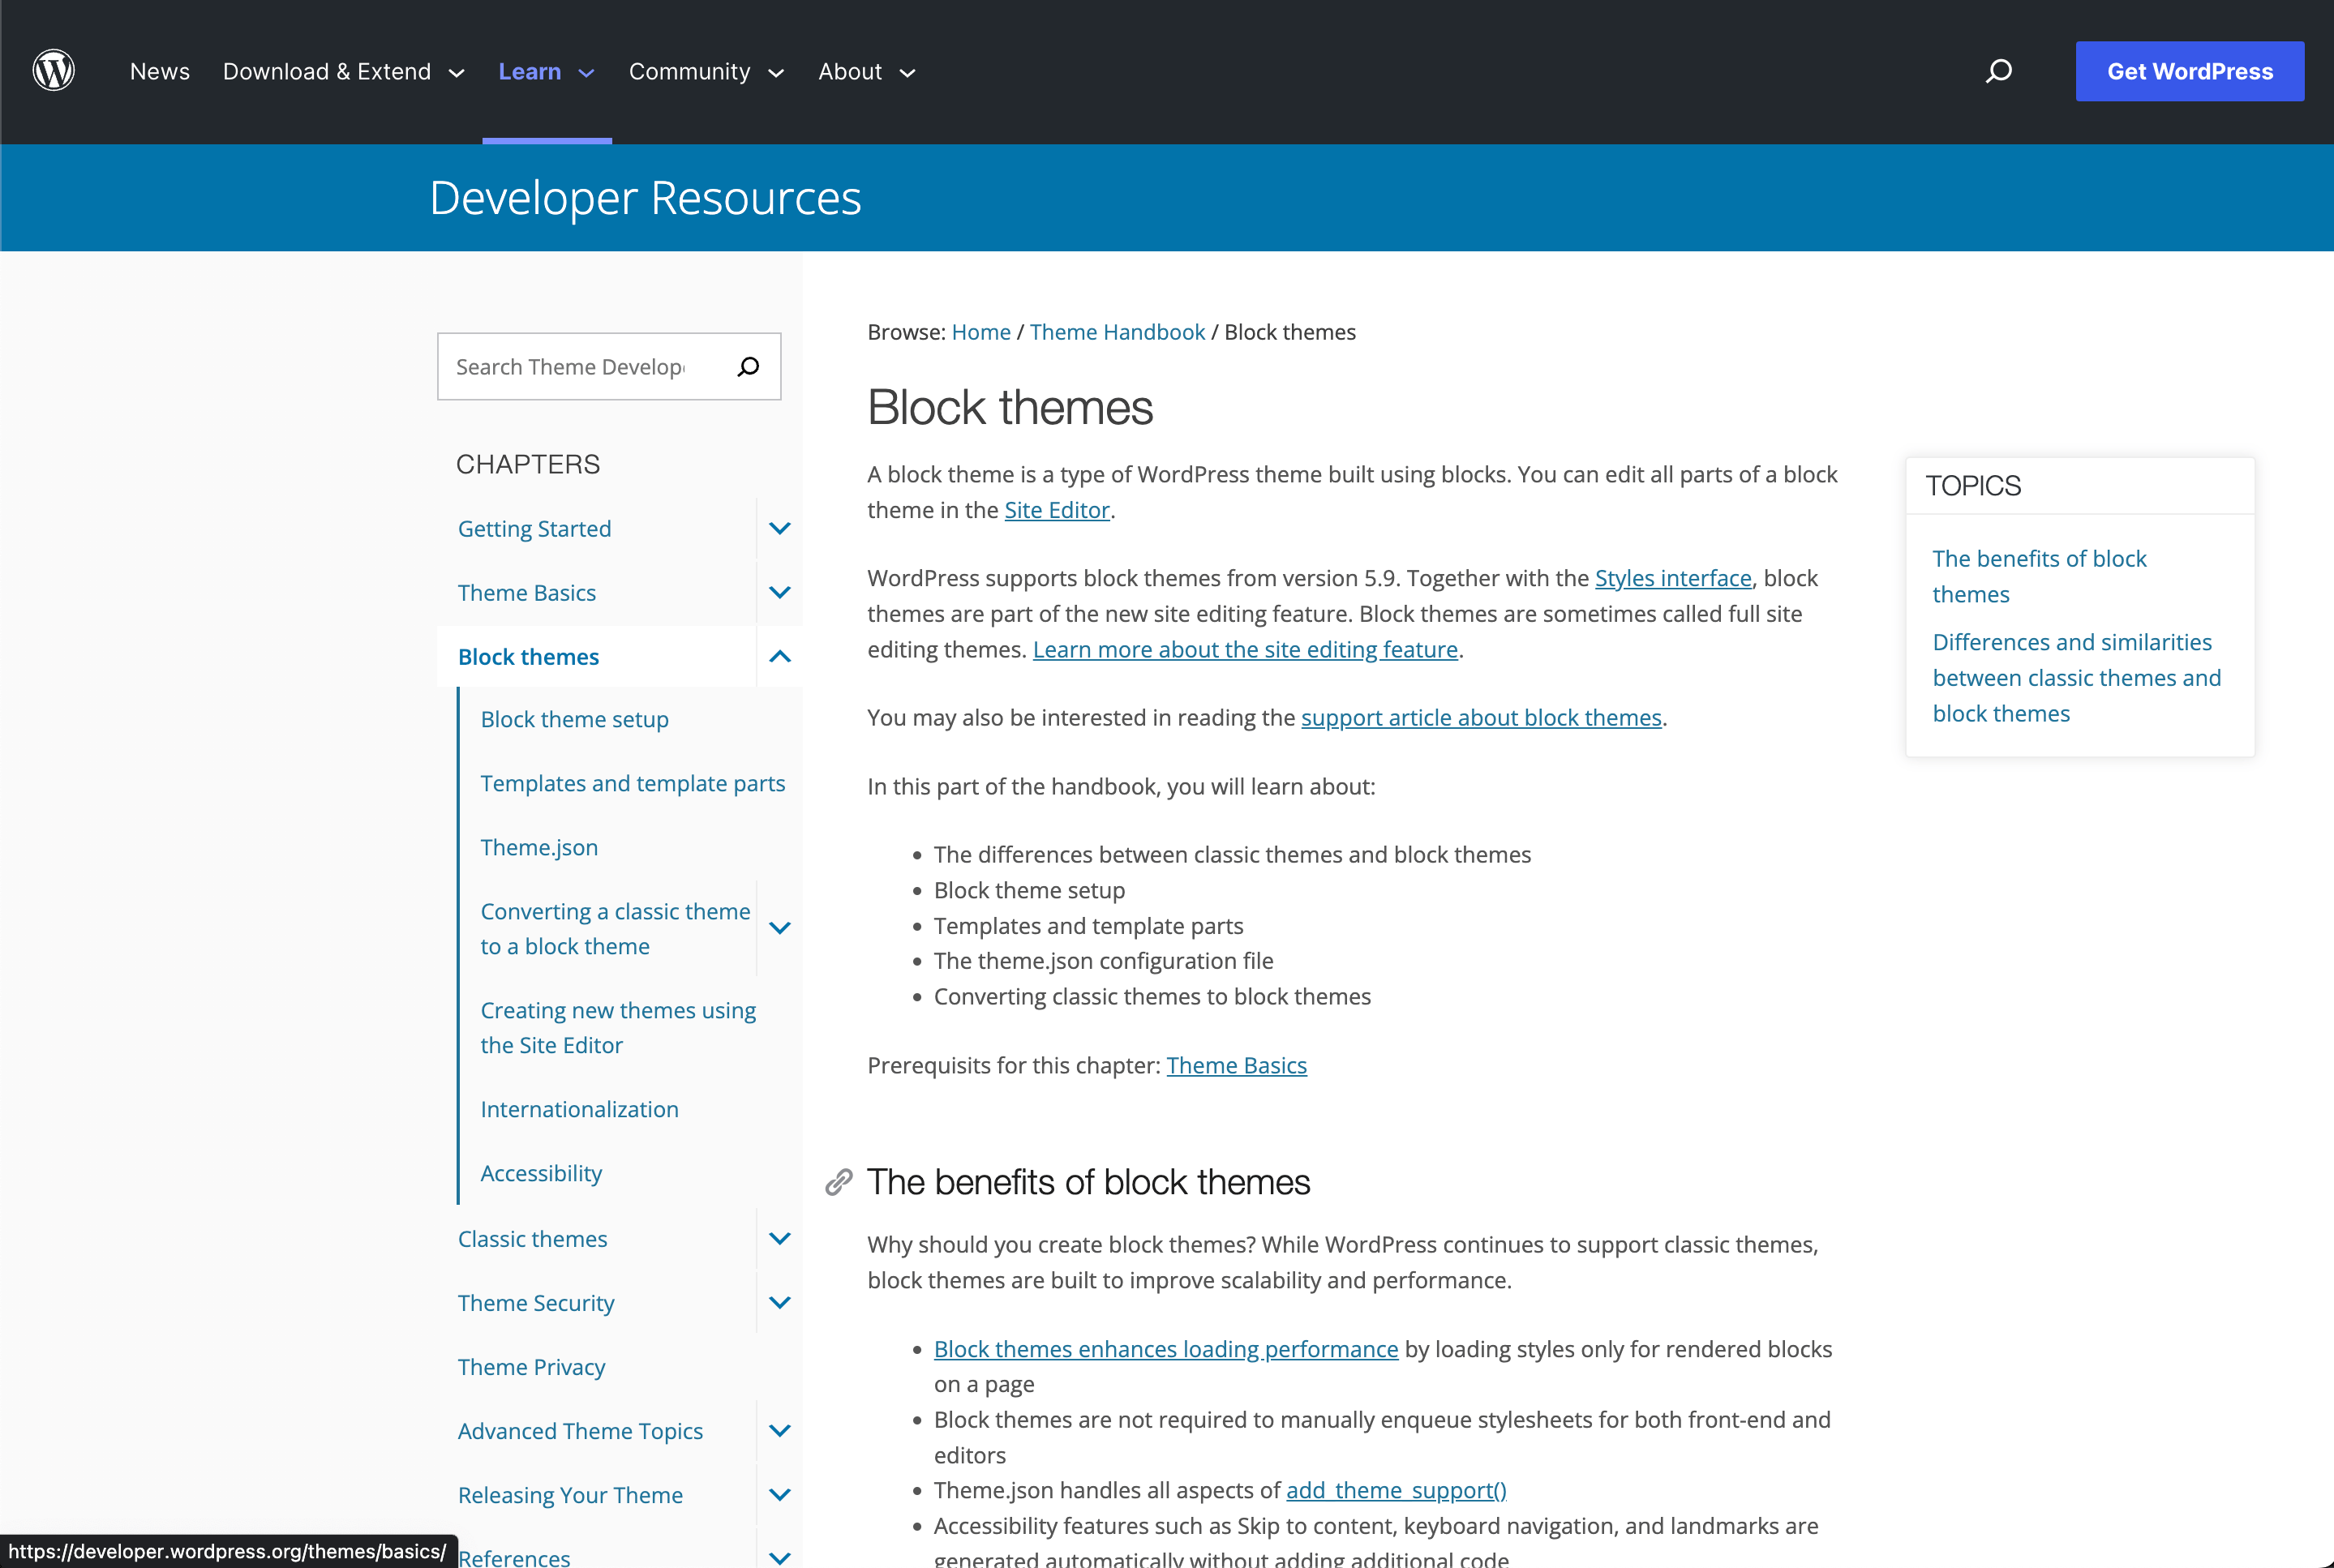Viewport: 2334px width, 1568px height.
Task: Click the anchor link icon beside benefits heading
Action: point(839,1182)
